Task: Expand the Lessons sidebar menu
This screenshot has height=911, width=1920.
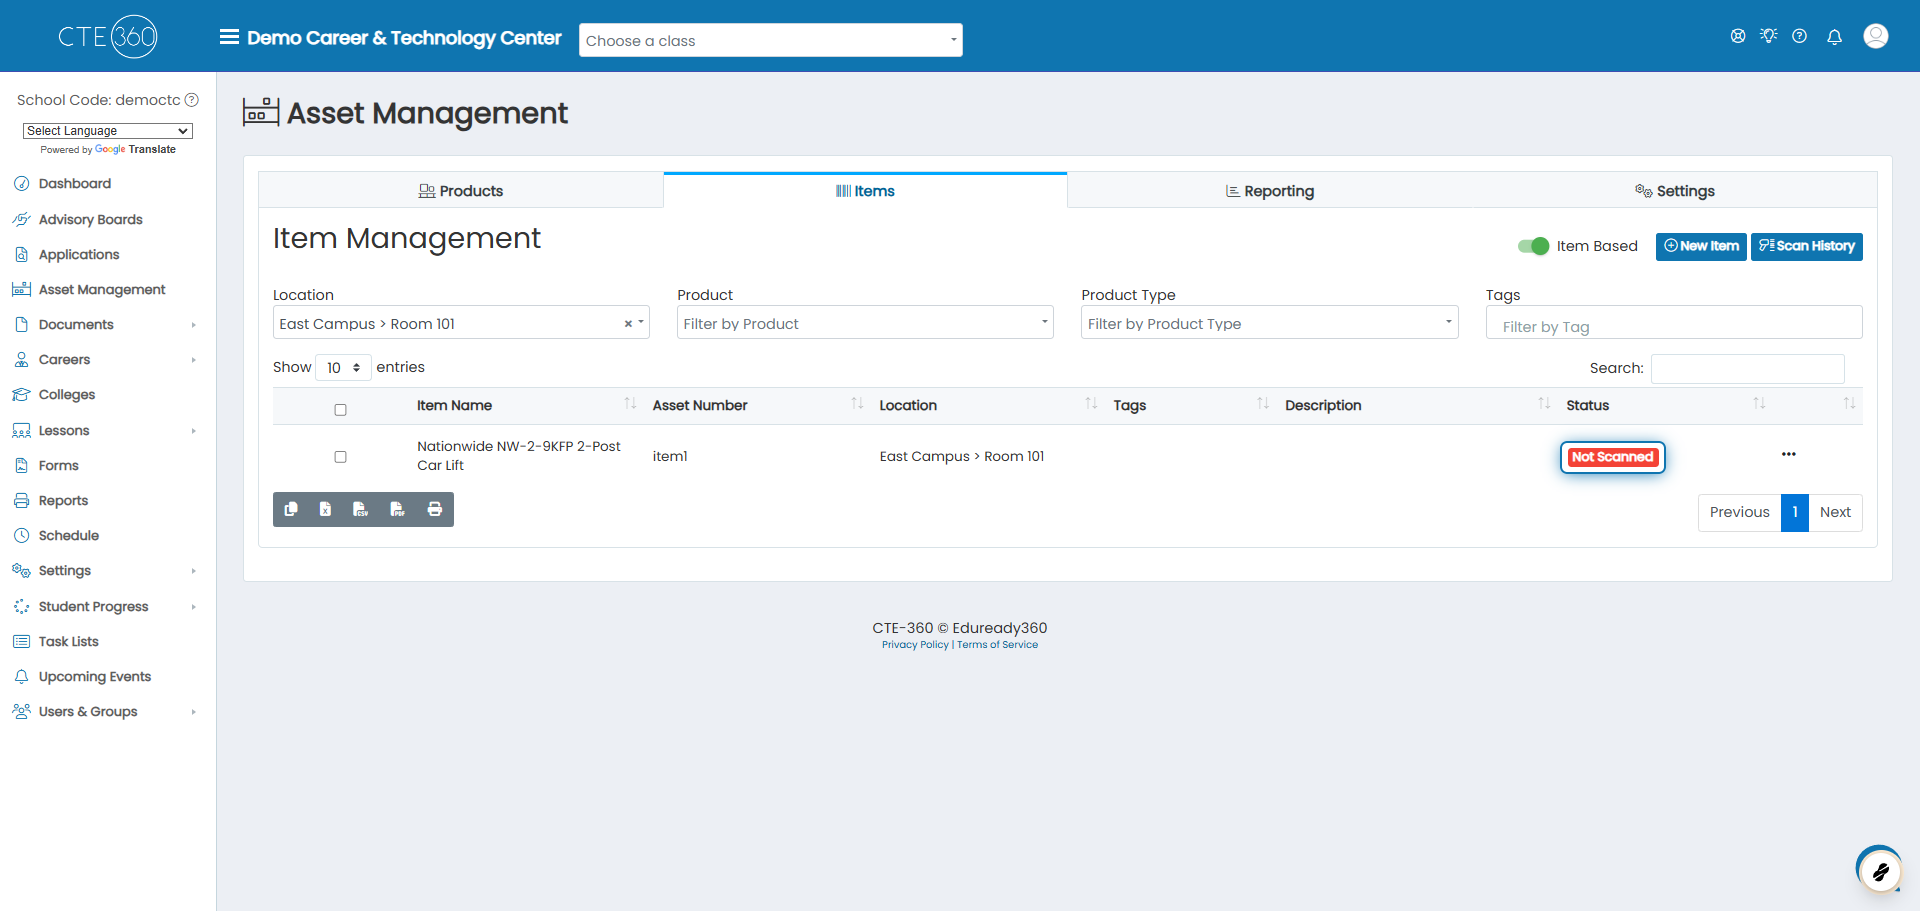Action: click(107, 431)
